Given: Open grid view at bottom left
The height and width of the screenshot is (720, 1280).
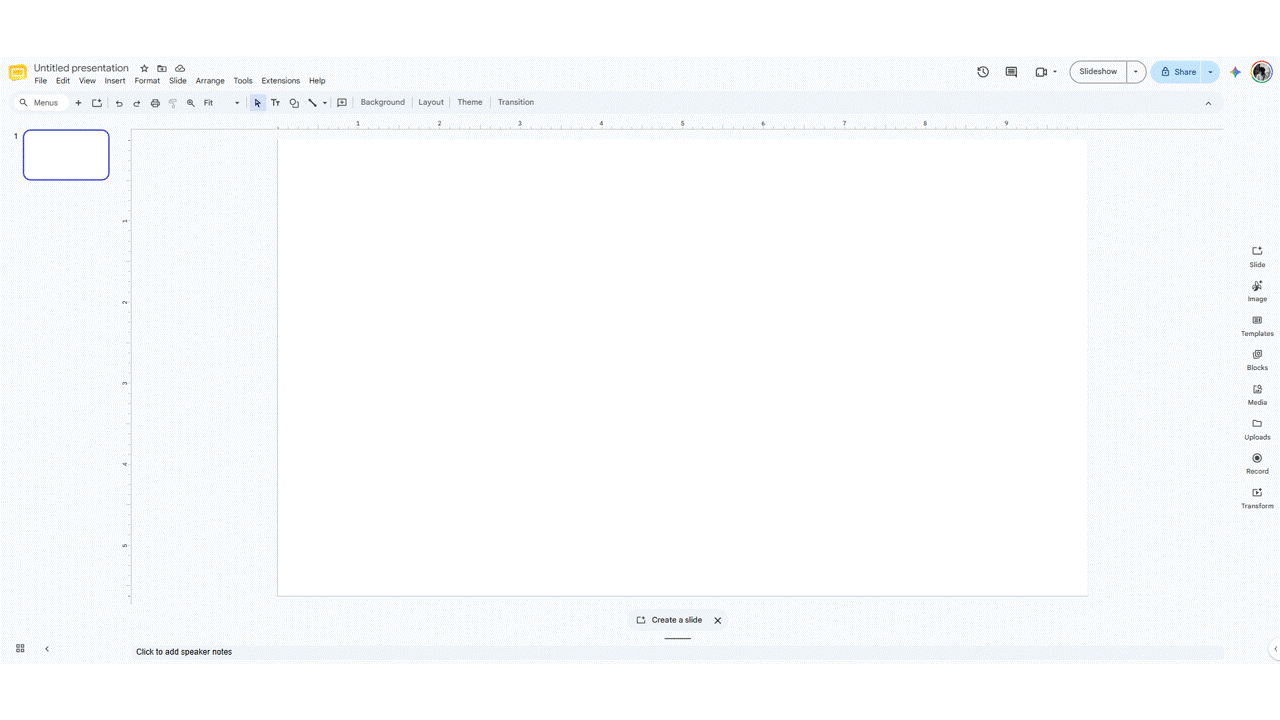Looking at the screenshot, I should [20, 649].
